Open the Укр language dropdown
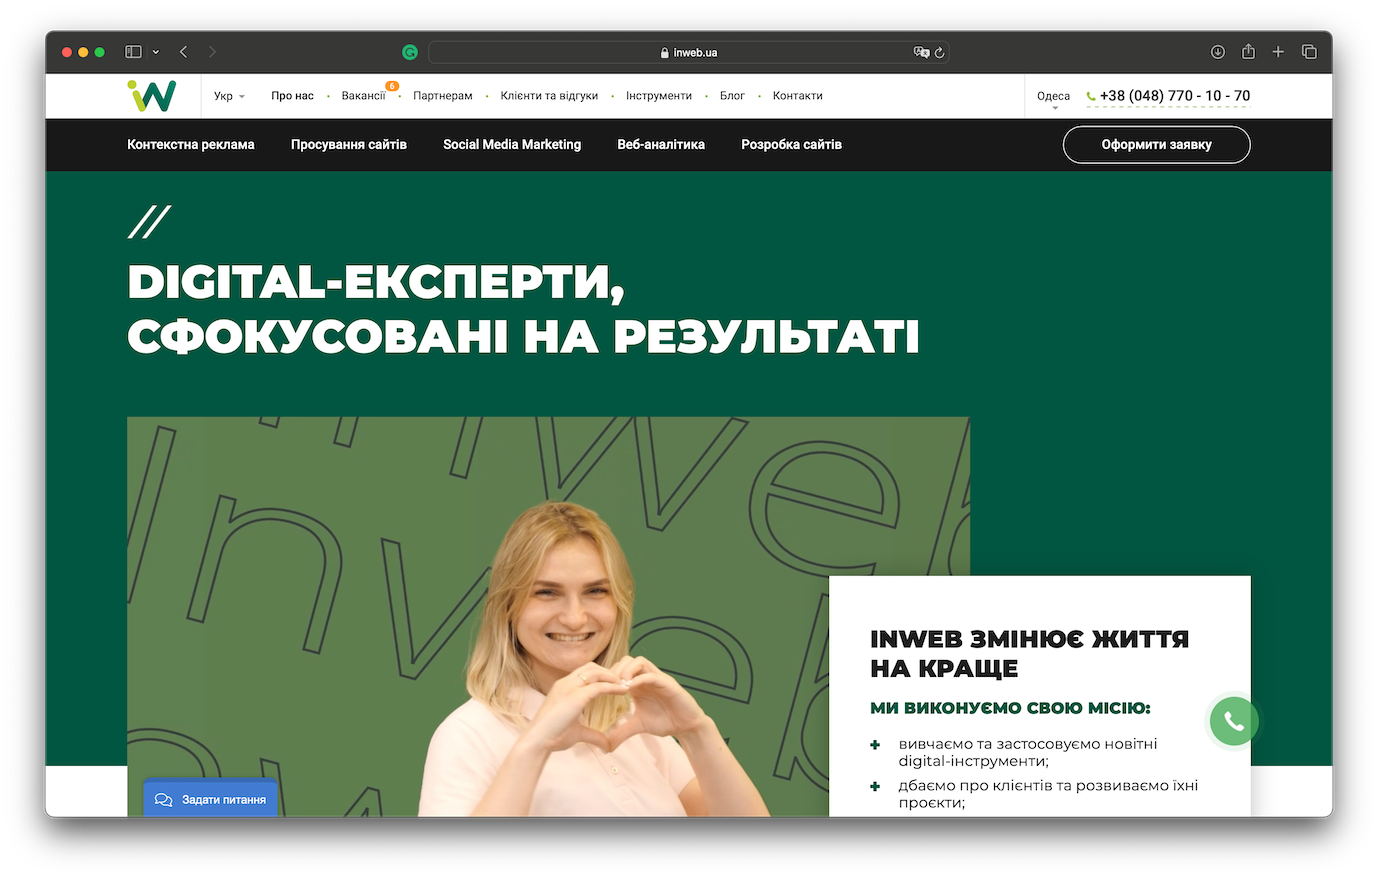Screen dimensions: 1378x877 click(229, 96)
